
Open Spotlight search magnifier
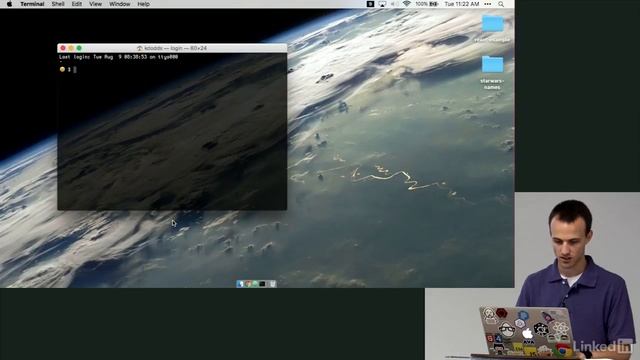click(x=501, y=4)
